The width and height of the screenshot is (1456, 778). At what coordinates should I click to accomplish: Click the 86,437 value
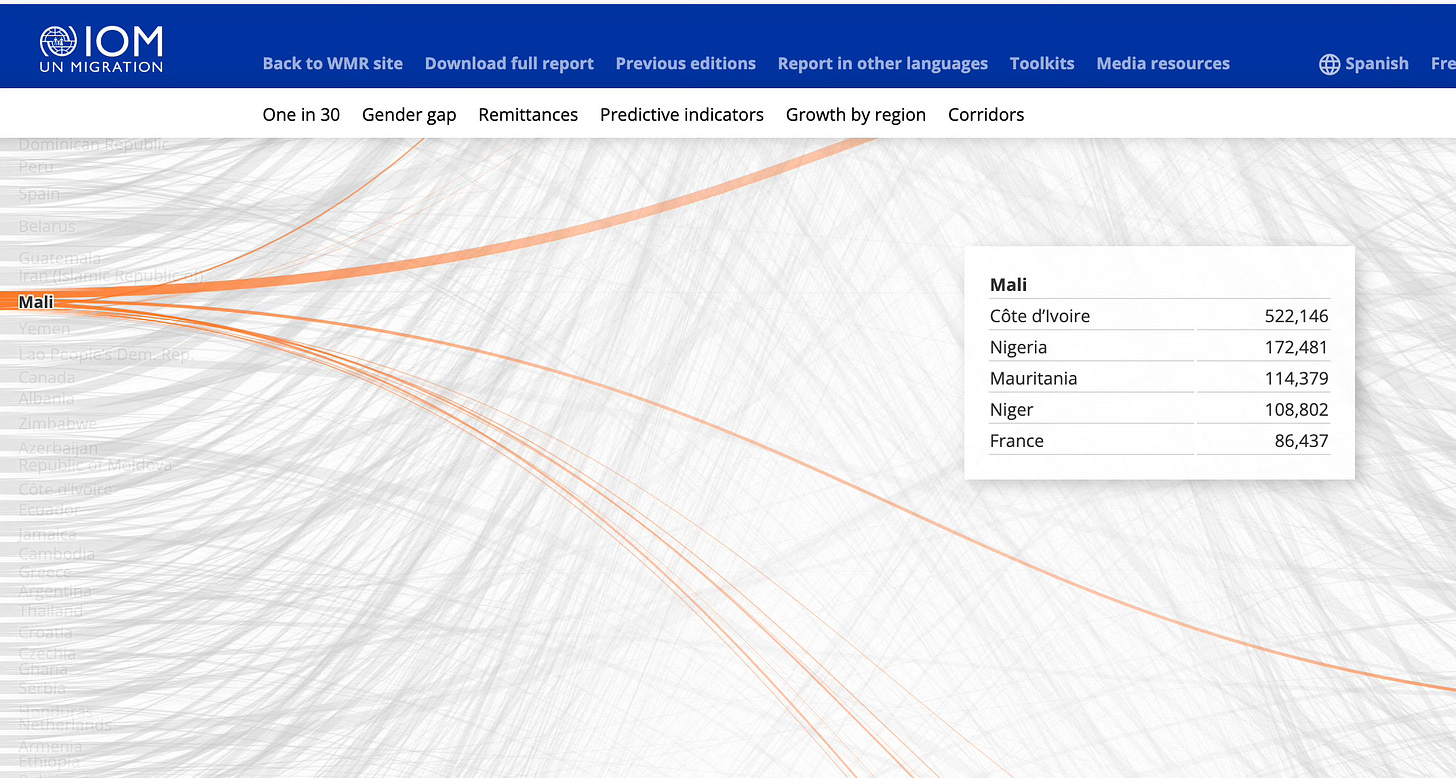click(1301, 440)
